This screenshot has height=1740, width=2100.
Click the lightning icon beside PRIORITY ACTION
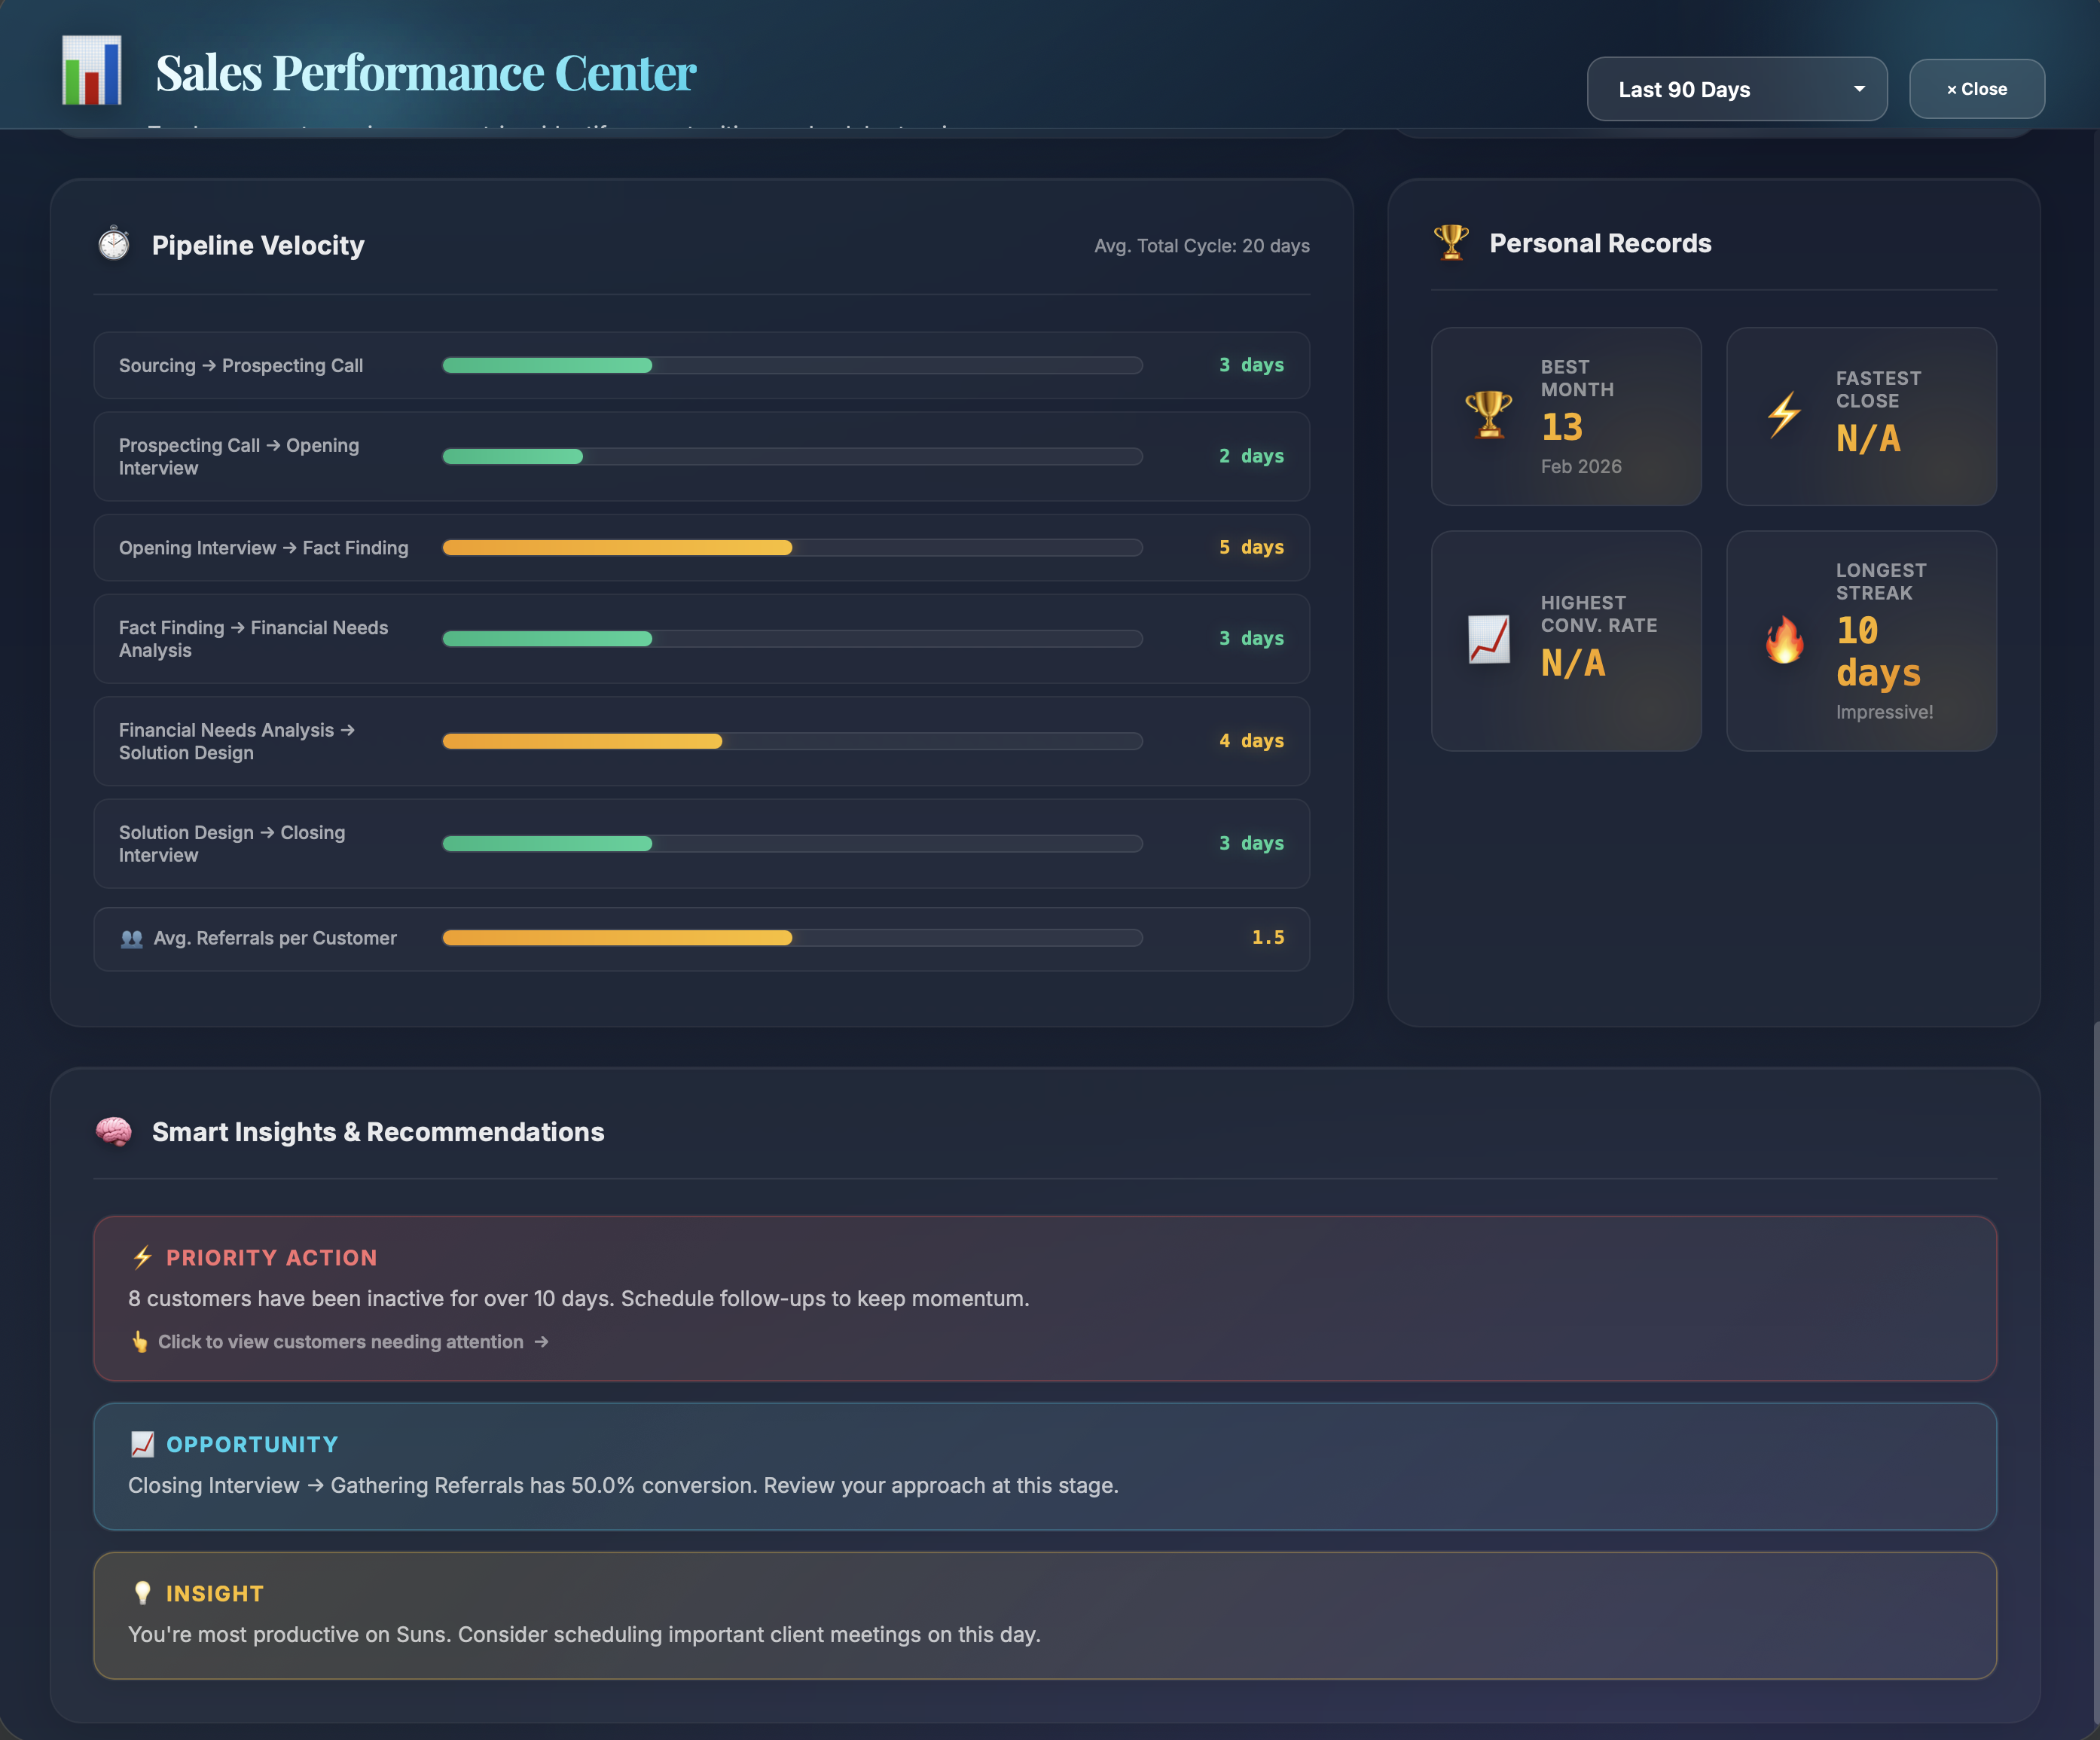[142, 1257]
